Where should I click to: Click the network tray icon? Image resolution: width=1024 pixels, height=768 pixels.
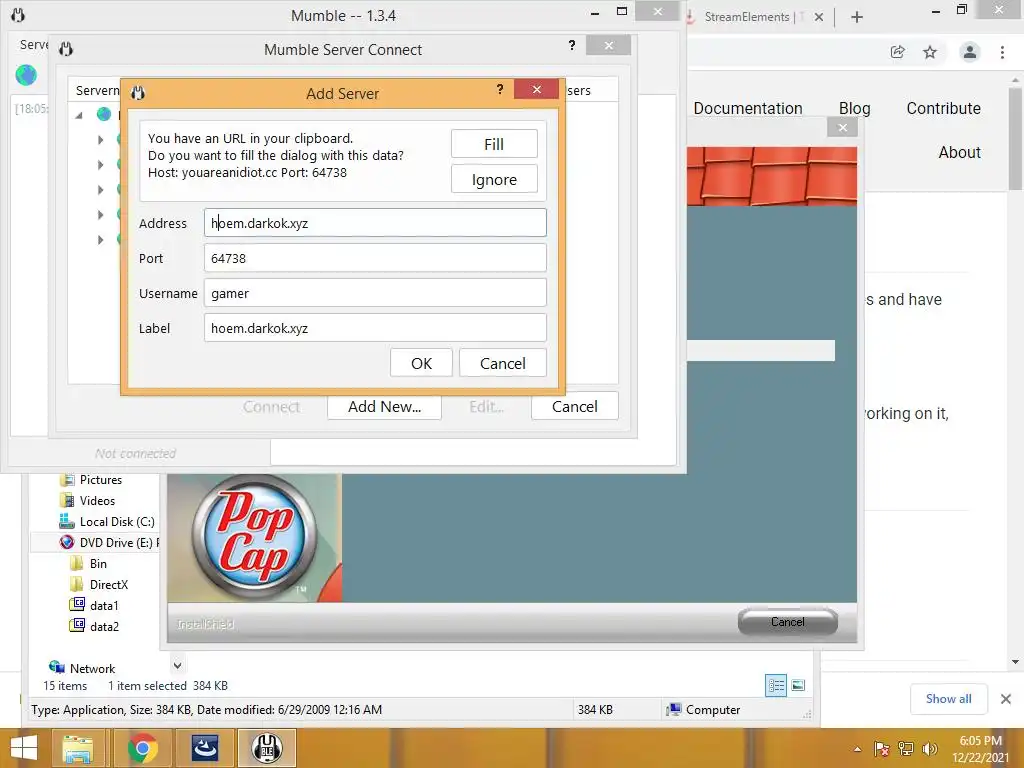[906, 749]
